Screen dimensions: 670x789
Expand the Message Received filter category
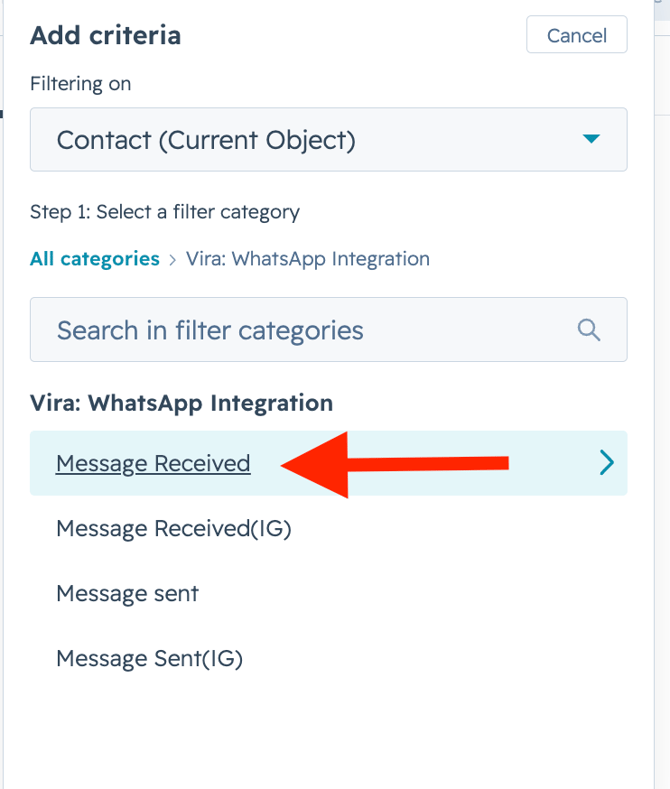pos(328,463)
